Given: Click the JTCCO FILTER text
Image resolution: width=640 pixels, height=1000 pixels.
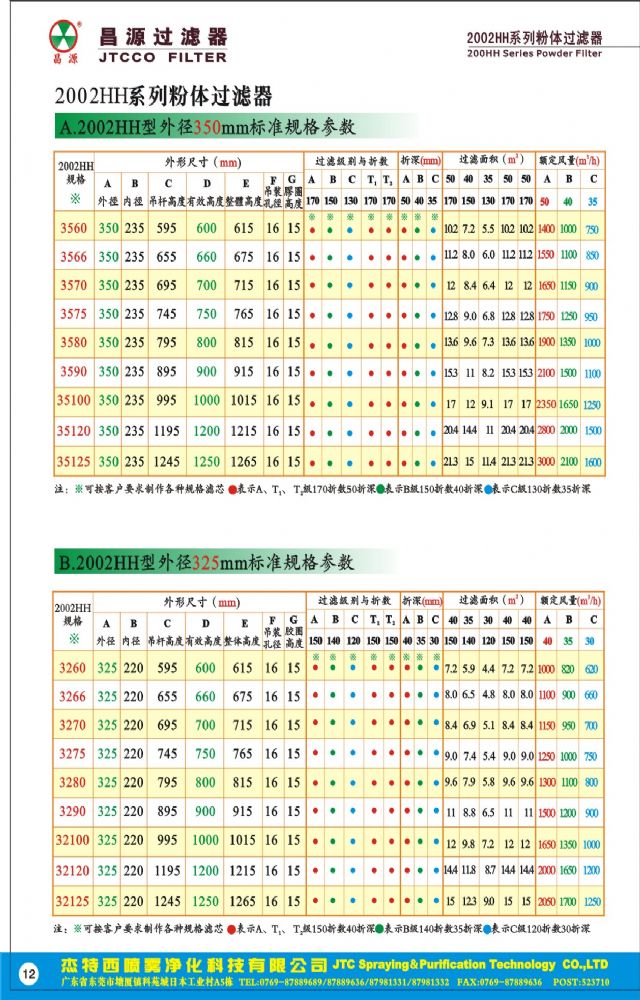Looking at the screenshot, I should (163, 57).
